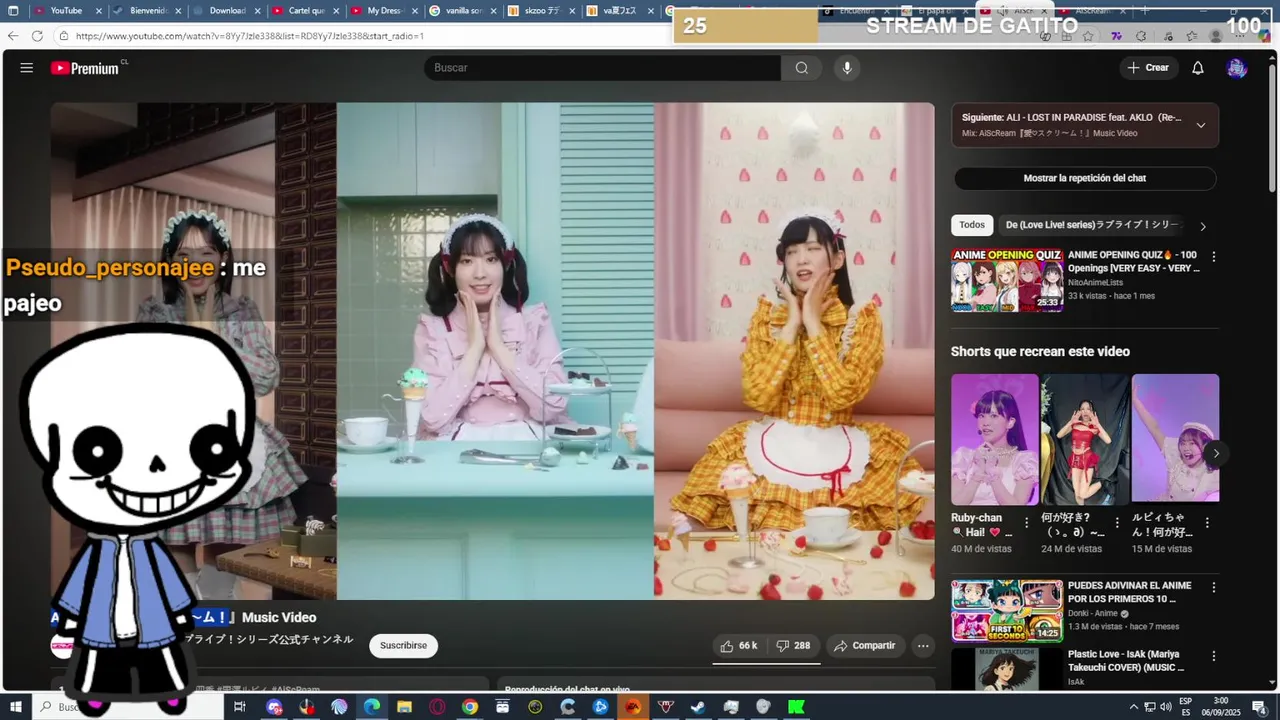This screenshot has width=1280, height=720.
Task: Open Google Chrome from the taskbar
Action: [x=470, y=707]
